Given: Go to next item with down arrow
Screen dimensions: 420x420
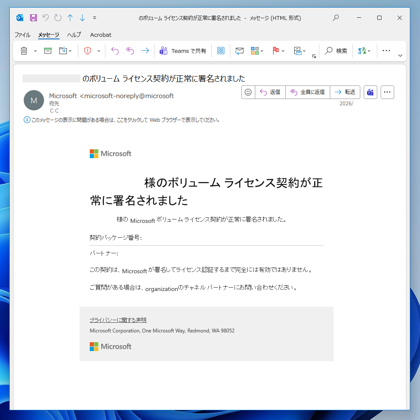Looking at the screenshot, I should pos(82,18).
